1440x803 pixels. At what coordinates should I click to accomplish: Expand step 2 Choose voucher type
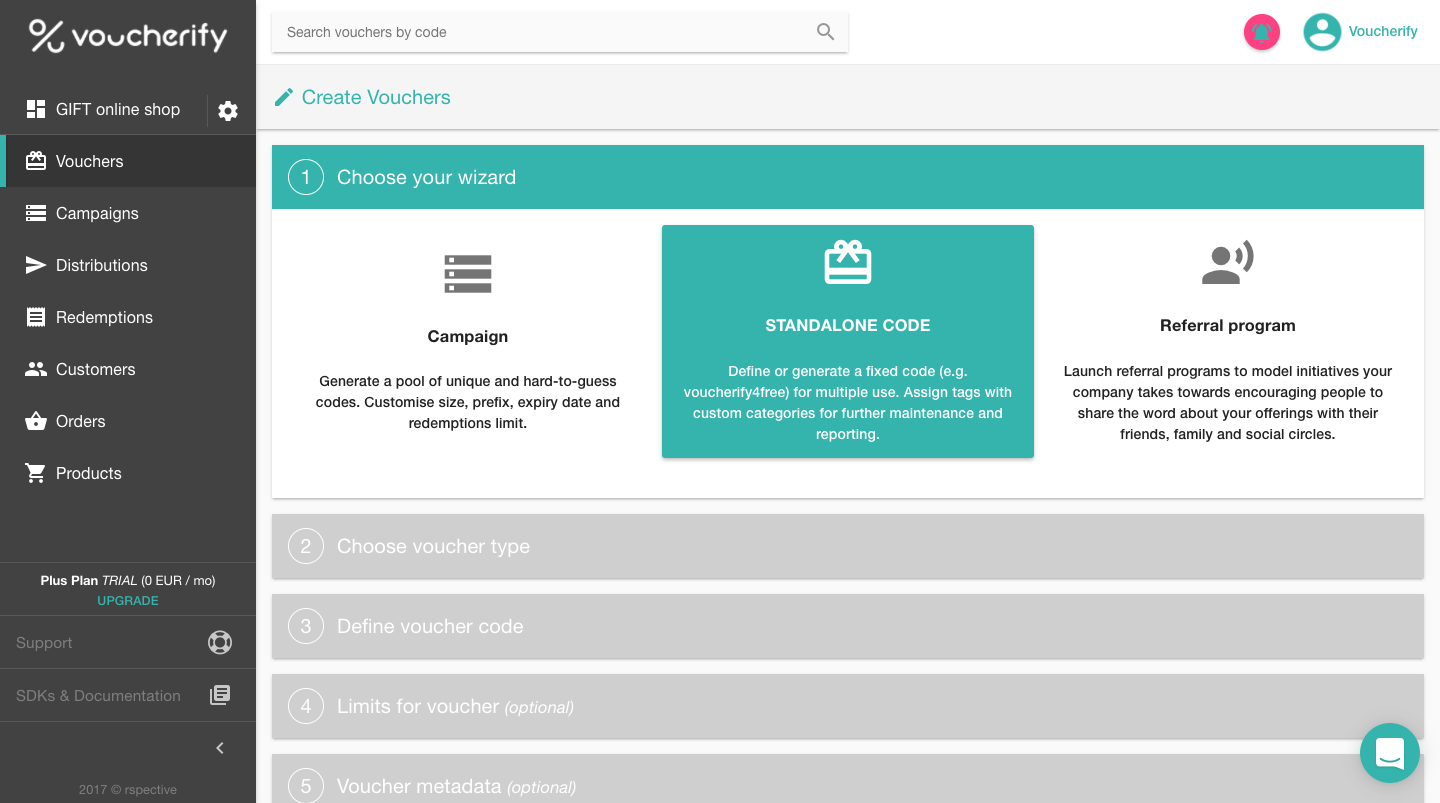point(848,546)
